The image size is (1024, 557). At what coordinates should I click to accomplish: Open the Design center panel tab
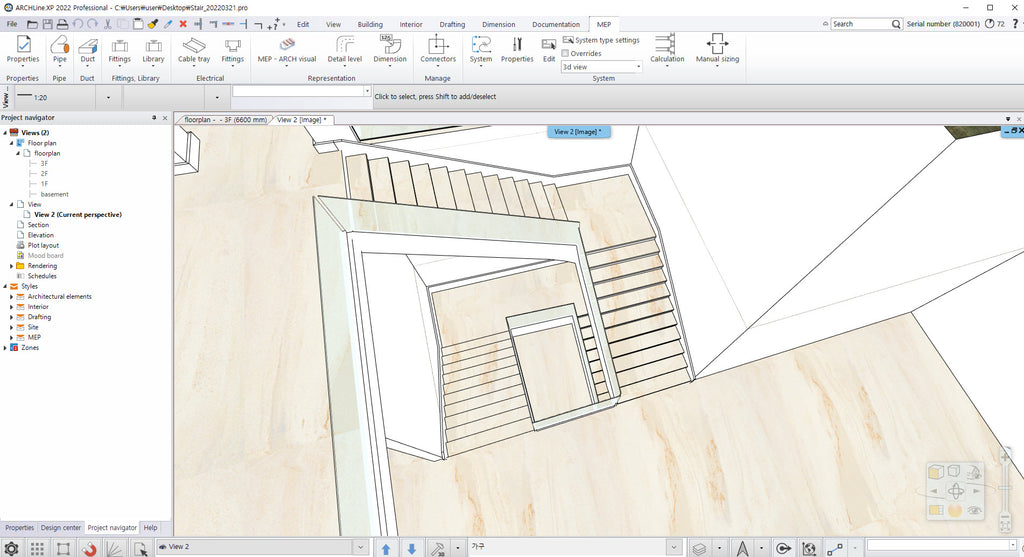click(x=60, y=527)
